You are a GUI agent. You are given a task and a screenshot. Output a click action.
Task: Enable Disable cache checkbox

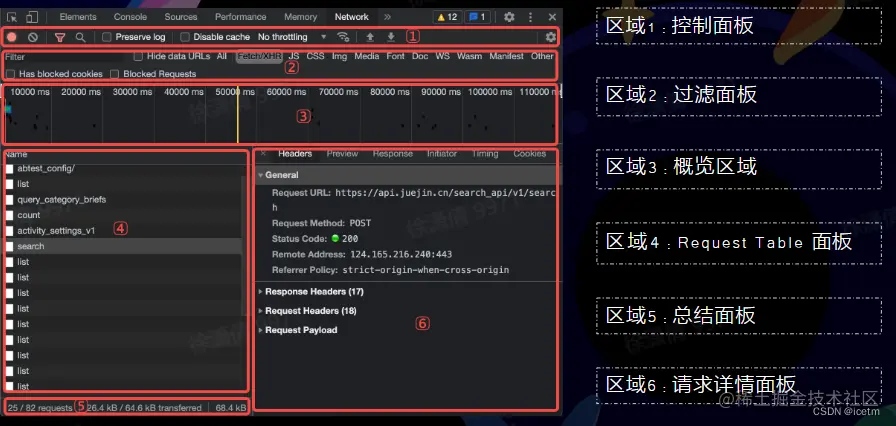(x=185, y=37)
